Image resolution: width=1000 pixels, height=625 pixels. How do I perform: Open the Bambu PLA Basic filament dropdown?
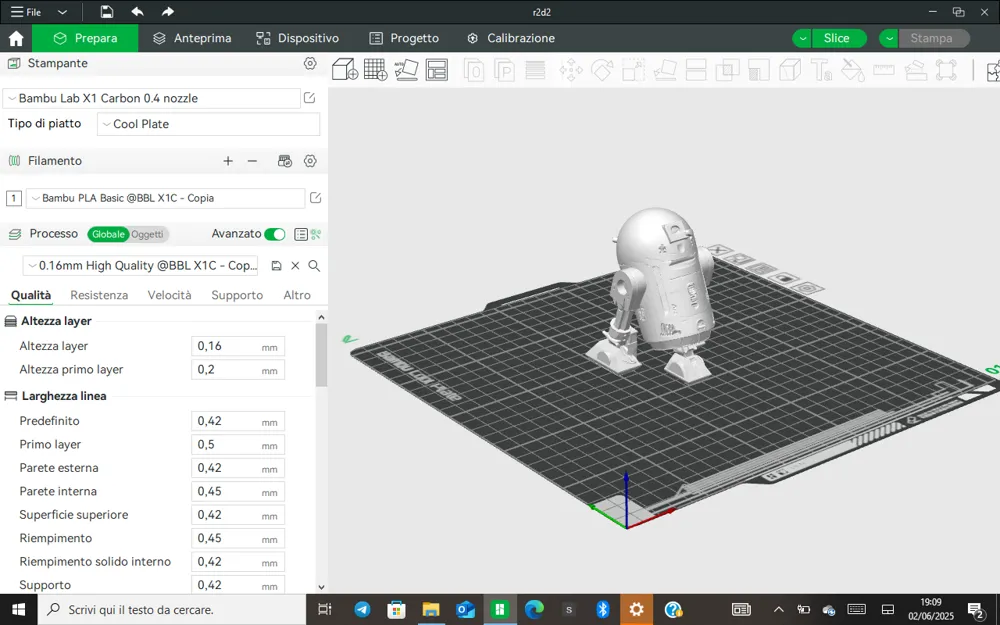point(165,198)
